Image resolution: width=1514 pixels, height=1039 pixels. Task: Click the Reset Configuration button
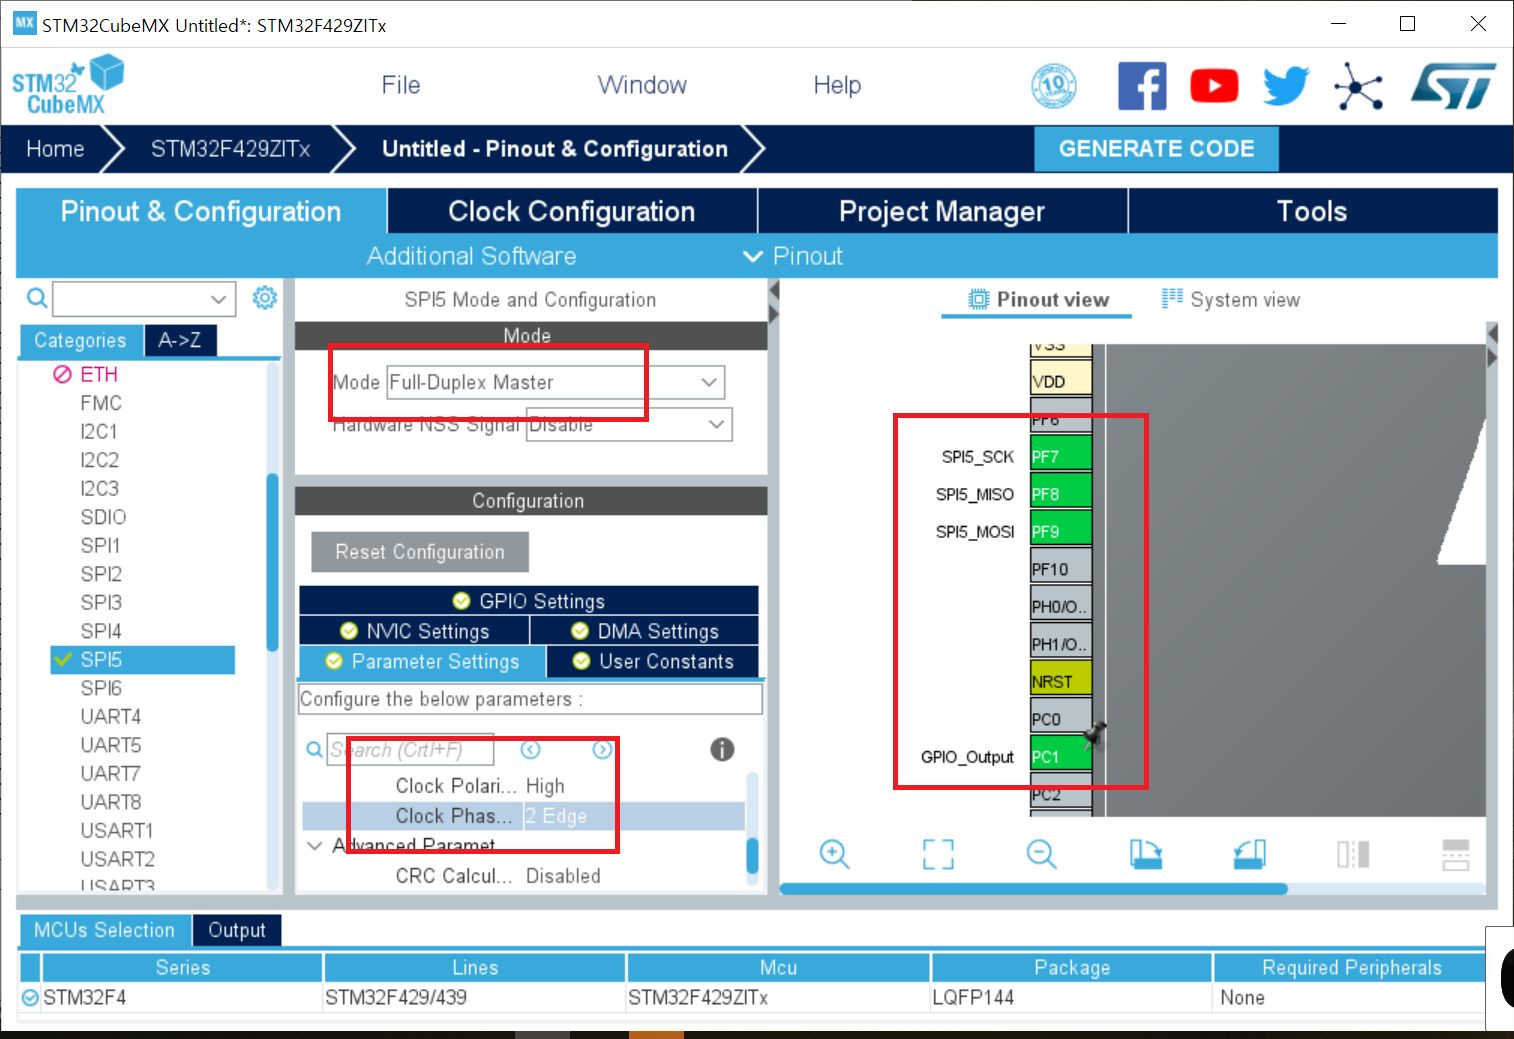[x=420, y=552]
